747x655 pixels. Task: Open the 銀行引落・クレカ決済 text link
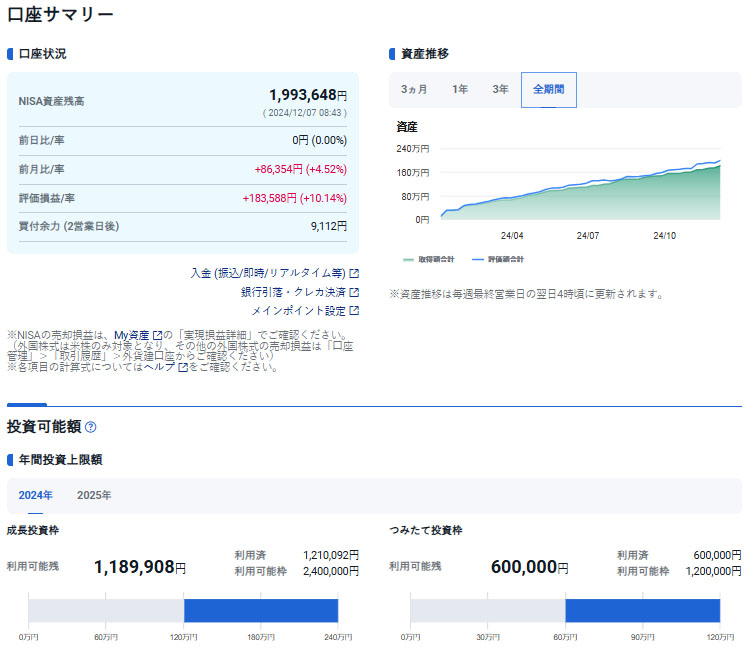click(x=292, y=292)
